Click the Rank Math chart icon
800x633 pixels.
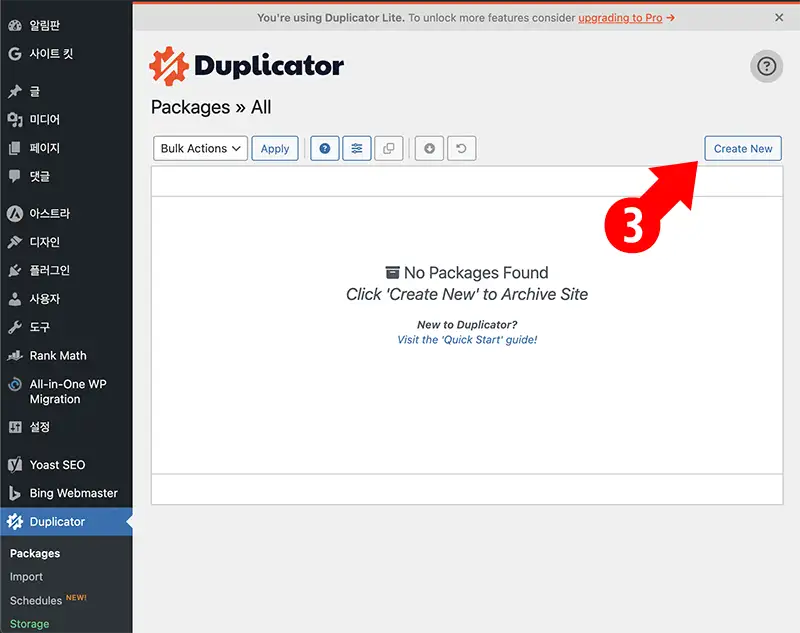tap(15, 356)
